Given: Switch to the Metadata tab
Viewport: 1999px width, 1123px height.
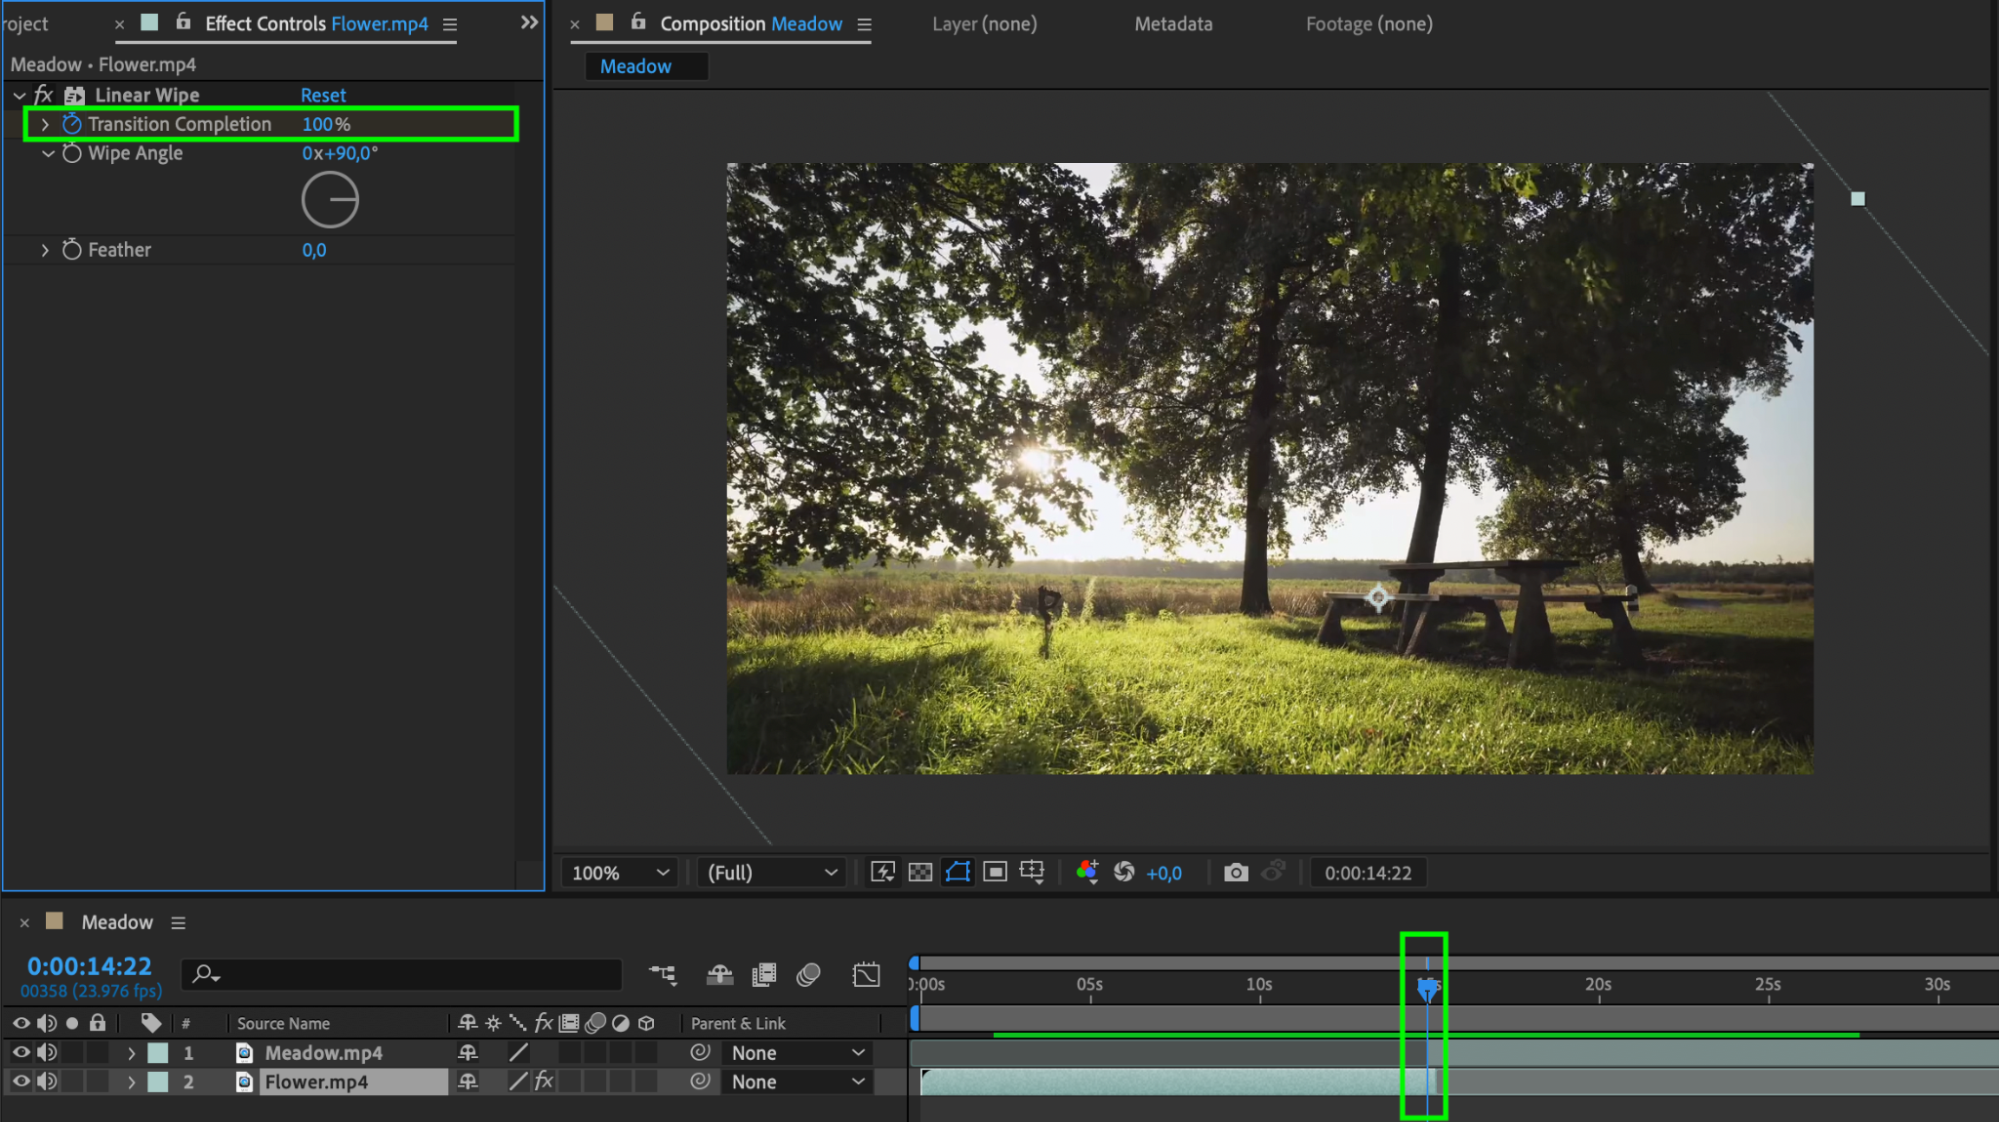Looking at the screenshot, I should coord(1173,24).
